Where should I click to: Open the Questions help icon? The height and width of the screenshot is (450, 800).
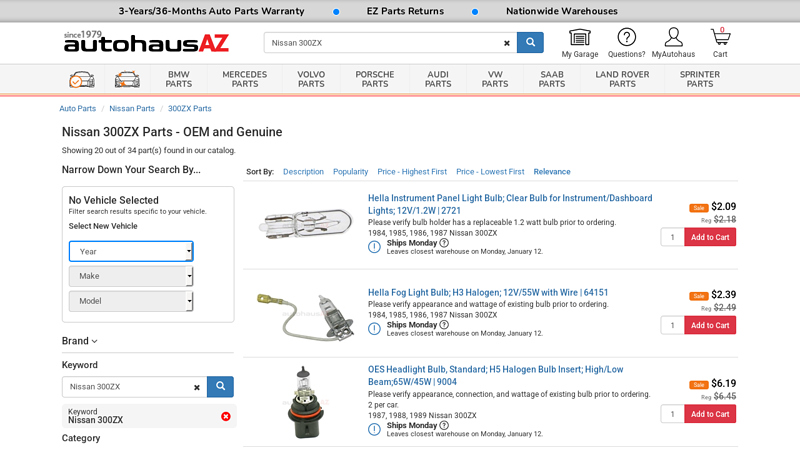tap(626, 43)
